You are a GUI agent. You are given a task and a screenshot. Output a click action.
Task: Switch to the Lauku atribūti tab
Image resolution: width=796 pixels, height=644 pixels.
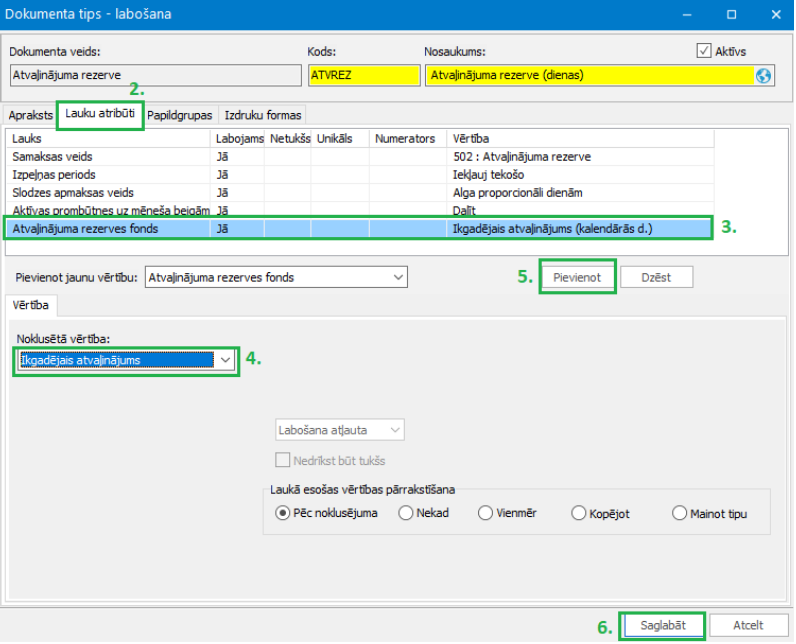click(x=100, y=114)
